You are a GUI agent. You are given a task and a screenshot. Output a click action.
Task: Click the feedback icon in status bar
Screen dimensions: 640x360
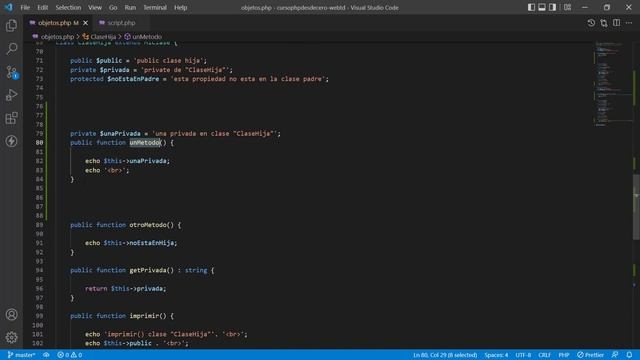615,355
